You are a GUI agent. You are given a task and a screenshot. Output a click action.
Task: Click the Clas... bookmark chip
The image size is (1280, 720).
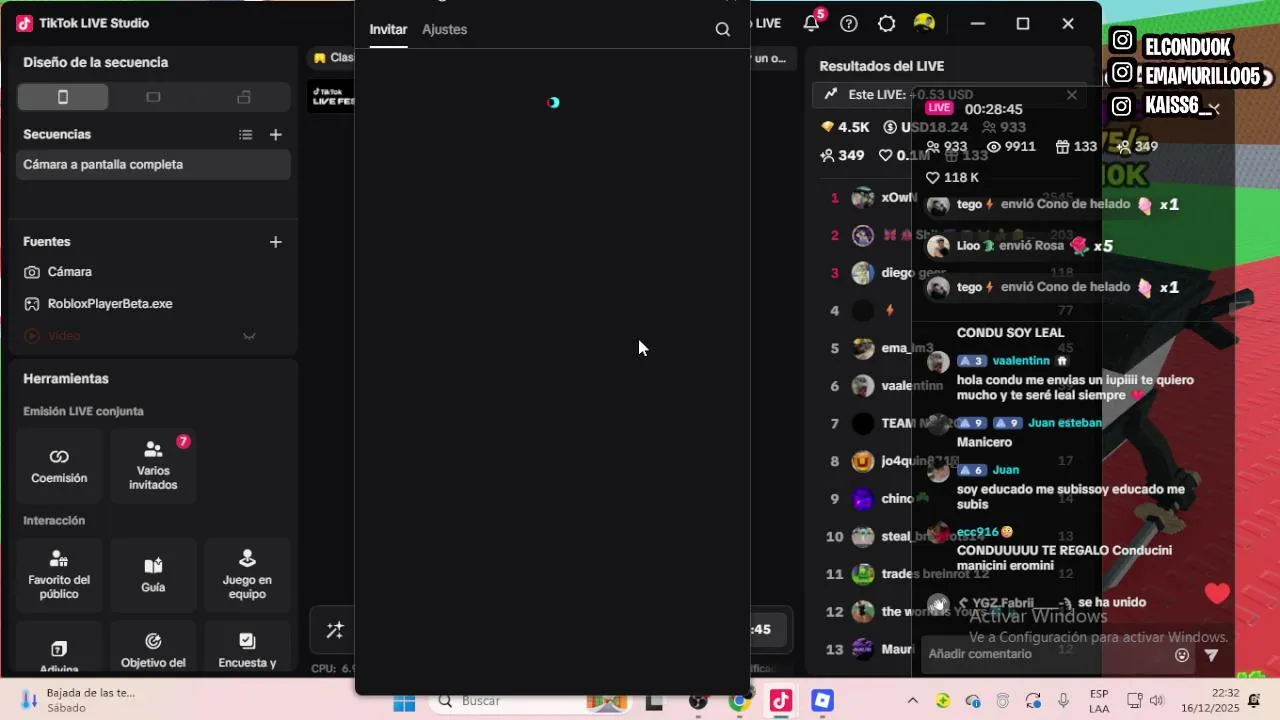[333, 58]
